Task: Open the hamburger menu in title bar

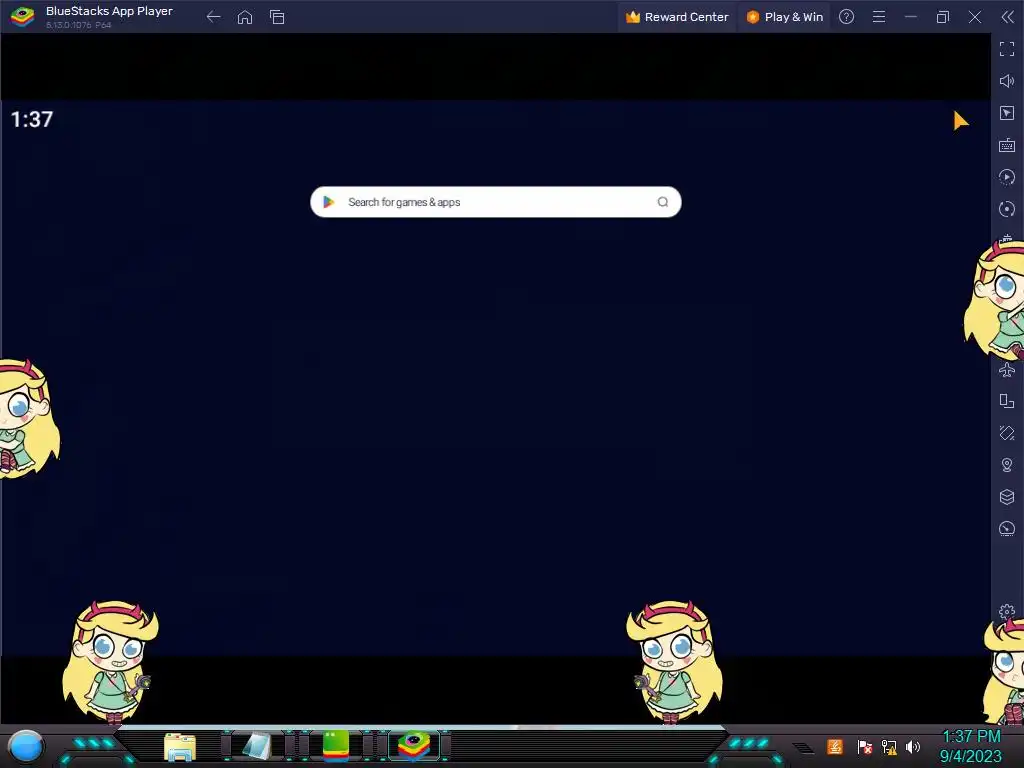Action: (879, 17)
